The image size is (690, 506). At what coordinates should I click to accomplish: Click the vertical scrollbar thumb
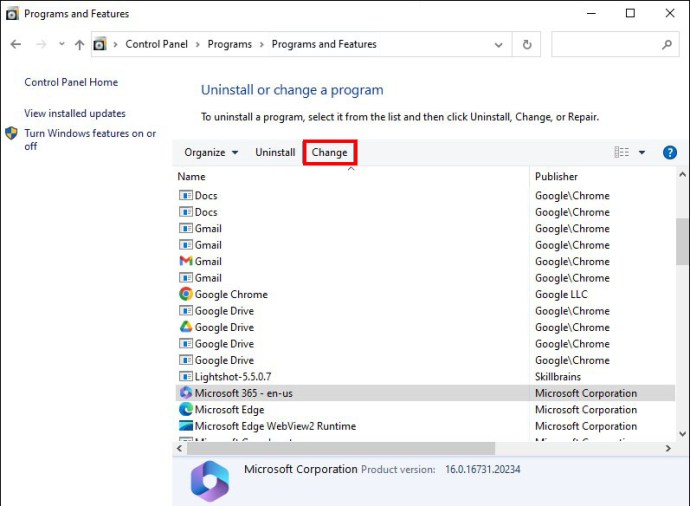click(x=683, y=241)
